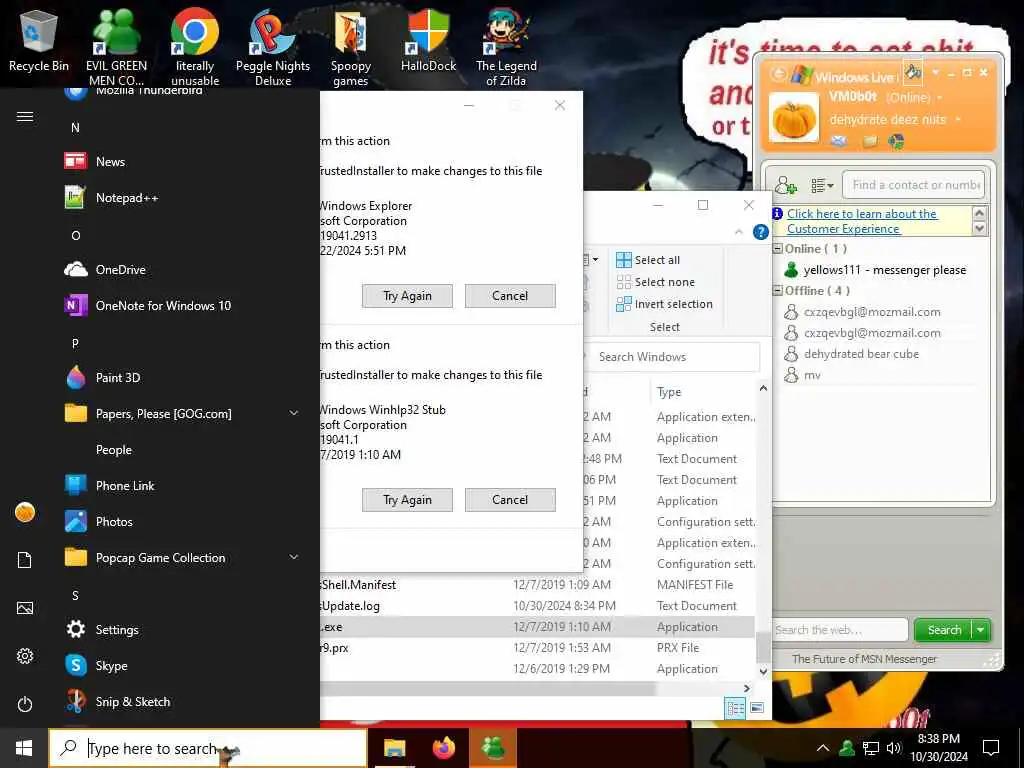Image resolution: width=1024 pixels, height=768 pixels.
Task: Click the Add a contact icon
Action: (x=786, y=185)
